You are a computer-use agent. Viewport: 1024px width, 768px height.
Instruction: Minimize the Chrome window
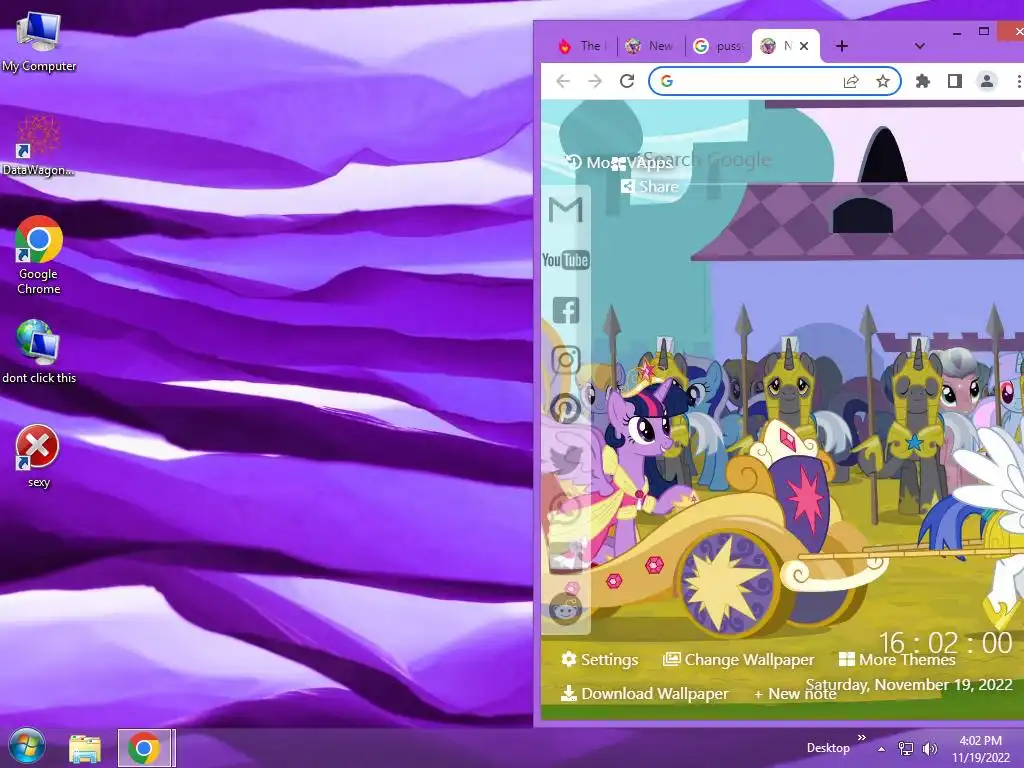pos(957,32)
